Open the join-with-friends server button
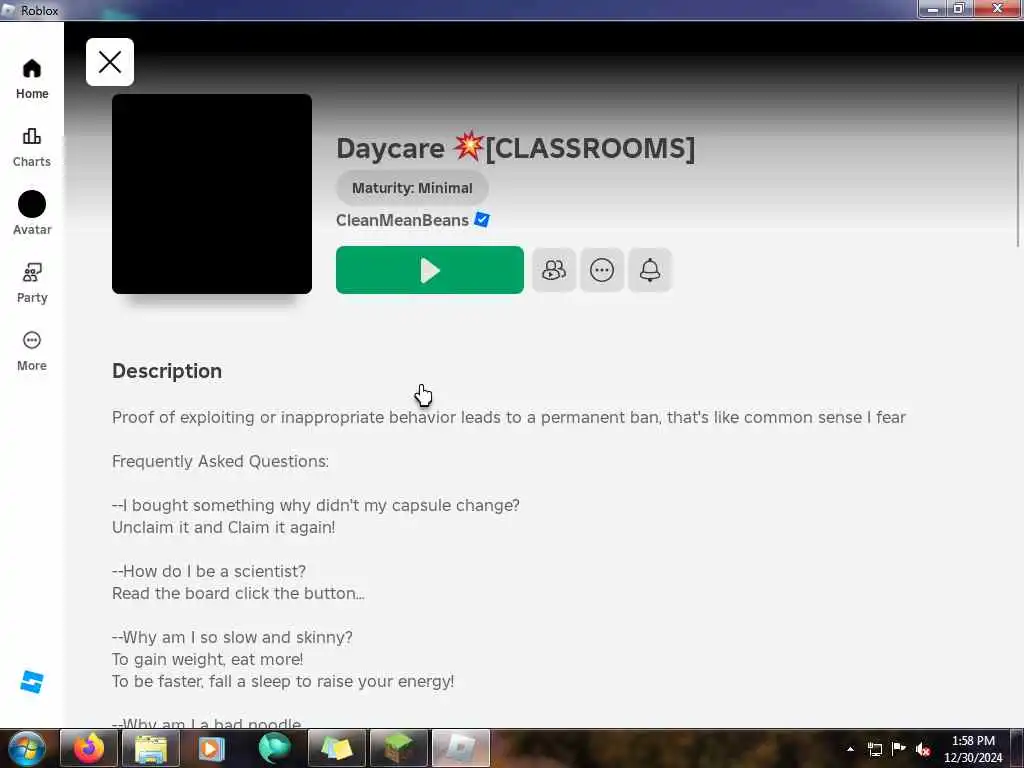The height and width of the screenshot is (768, 1024). [554, 270]
